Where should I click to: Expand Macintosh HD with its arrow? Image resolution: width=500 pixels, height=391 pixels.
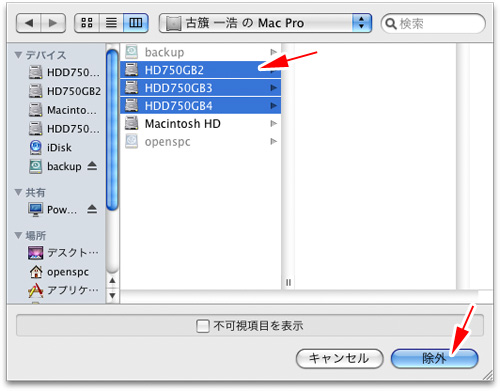274,124
